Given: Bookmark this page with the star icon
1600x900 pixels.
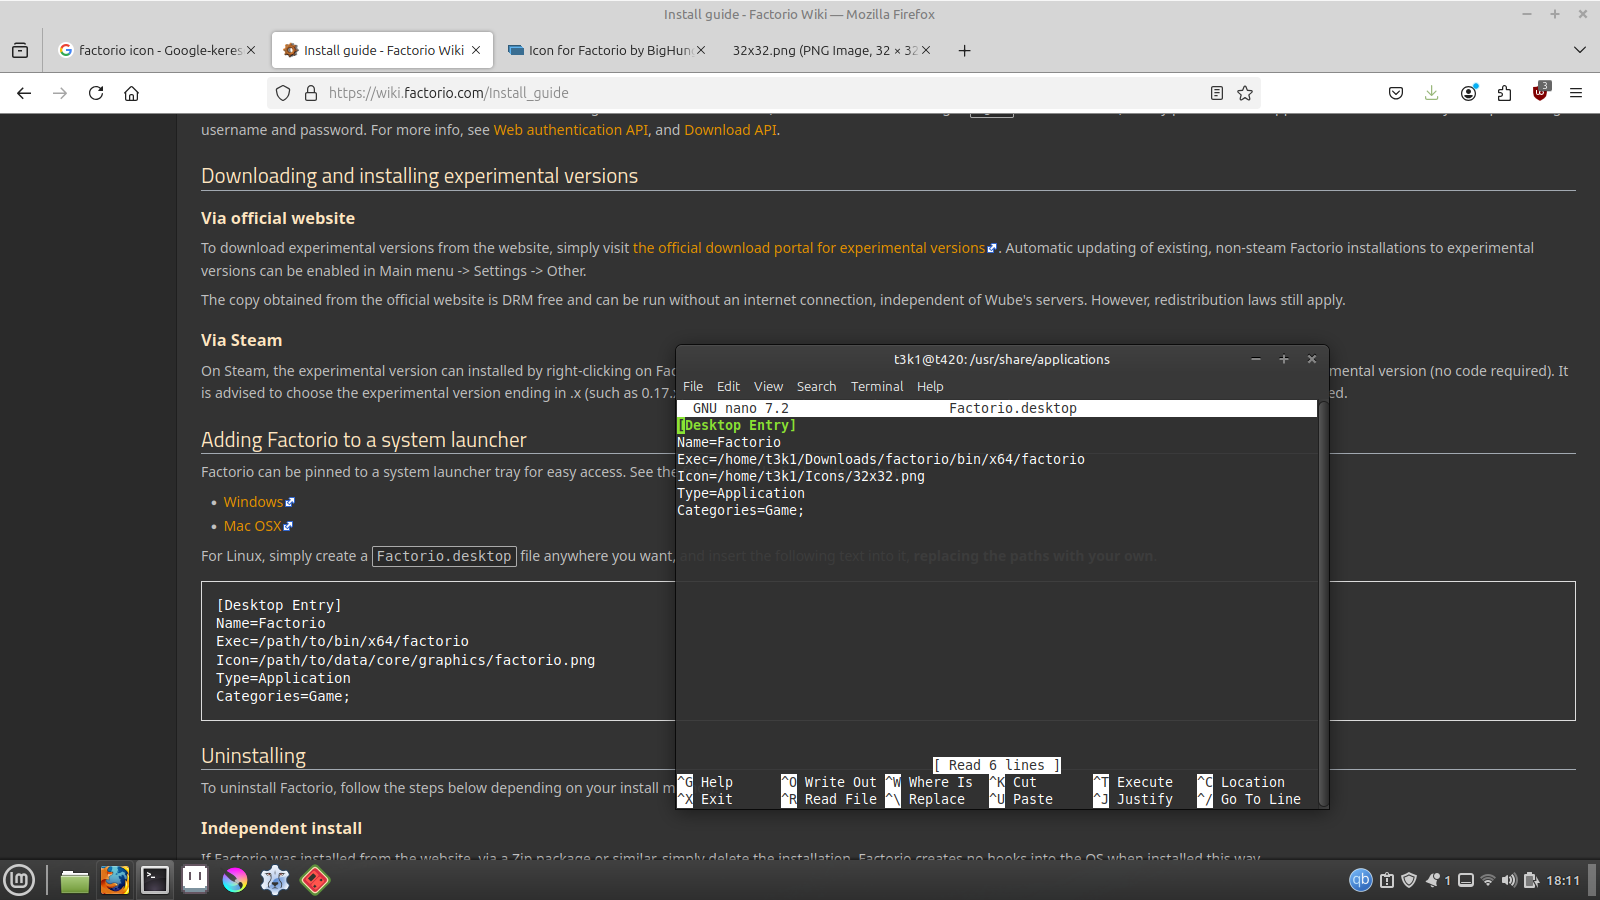Looking at the screenshot, I should pos(1245,93).
